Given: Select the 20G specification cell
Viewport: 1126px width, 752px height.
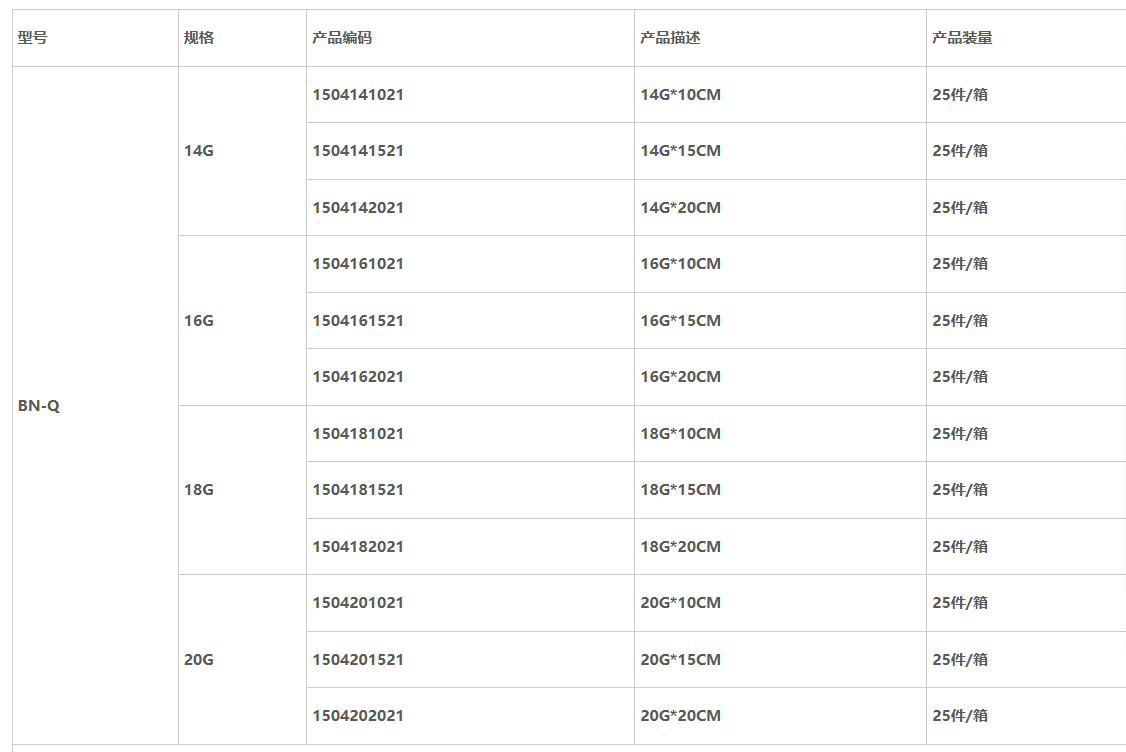Looking at the screenshot, I should click(199, 660).
